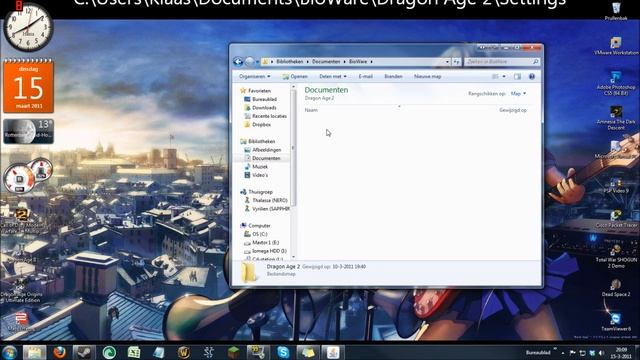Screen dimensions: 640x360
Task: Open Excel from the taskbar
Action: [x=134, y=352]
